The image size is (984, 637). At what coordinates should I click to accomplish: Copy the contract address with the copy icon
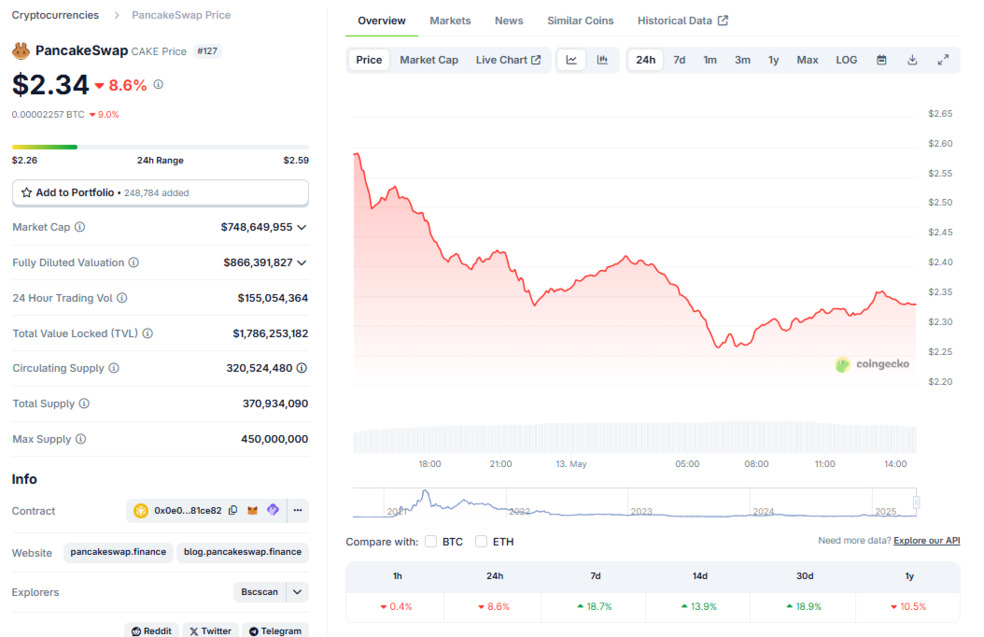coord(233,510)
